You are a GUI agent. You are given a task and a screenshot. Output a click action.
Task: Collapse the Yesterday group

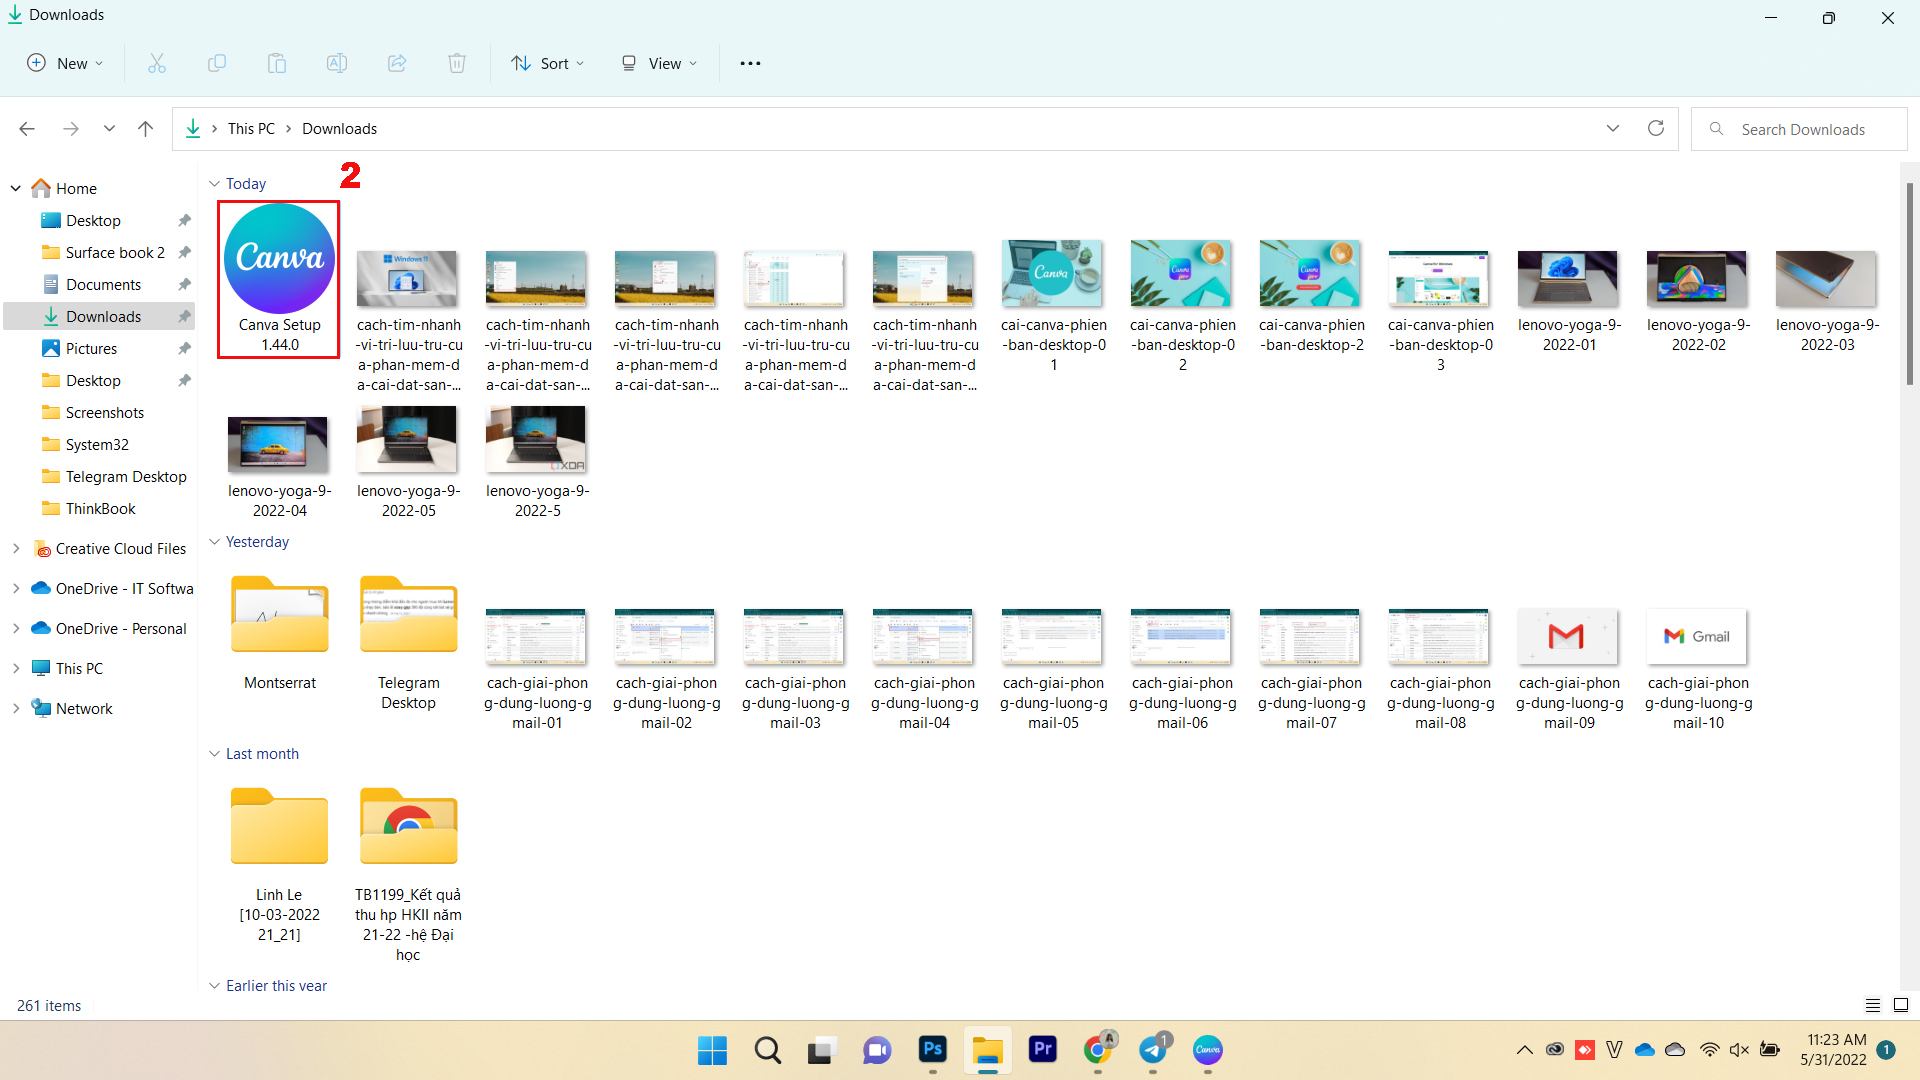(x=214, y=542)
